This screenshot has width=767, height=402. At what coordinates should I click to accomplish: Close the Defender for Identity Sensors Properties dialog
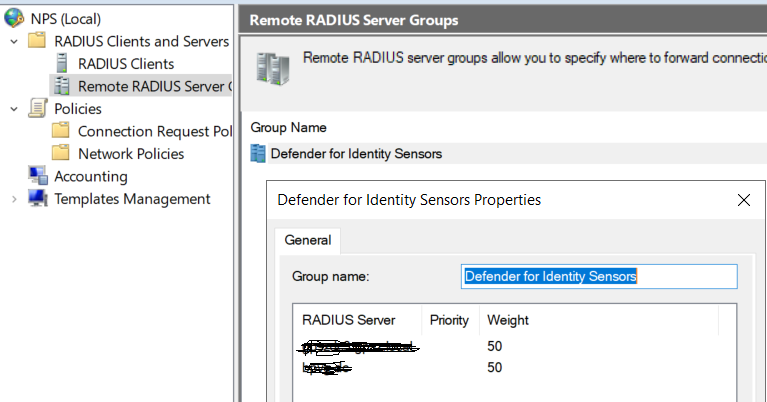point(743,200)
